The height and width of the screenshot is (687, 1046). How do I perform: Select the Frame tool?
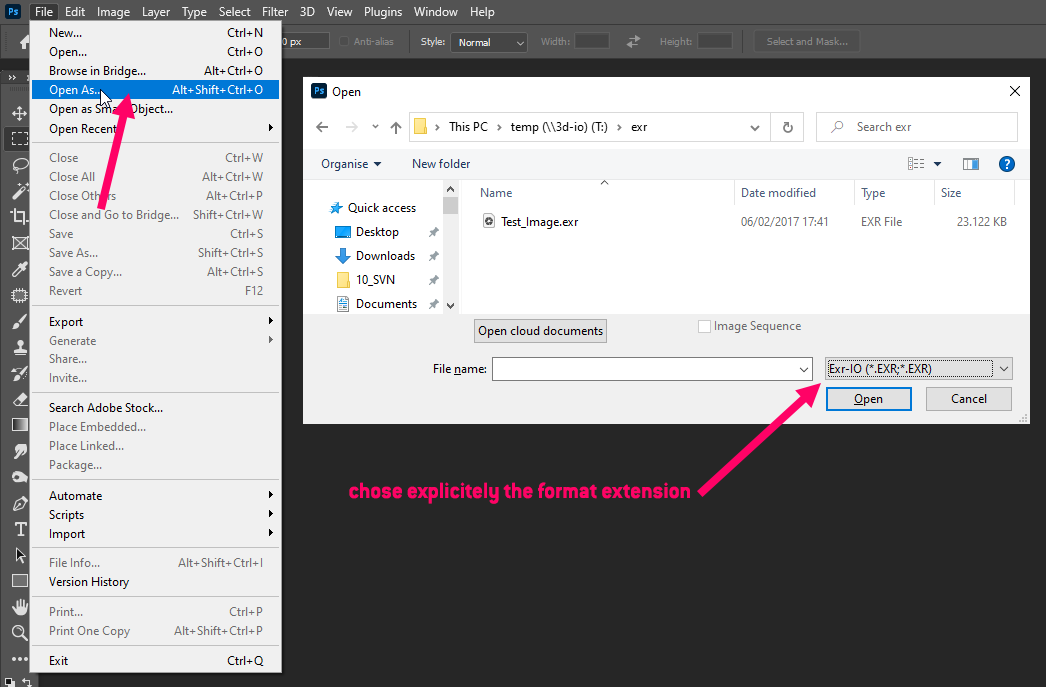coord(19,243)
